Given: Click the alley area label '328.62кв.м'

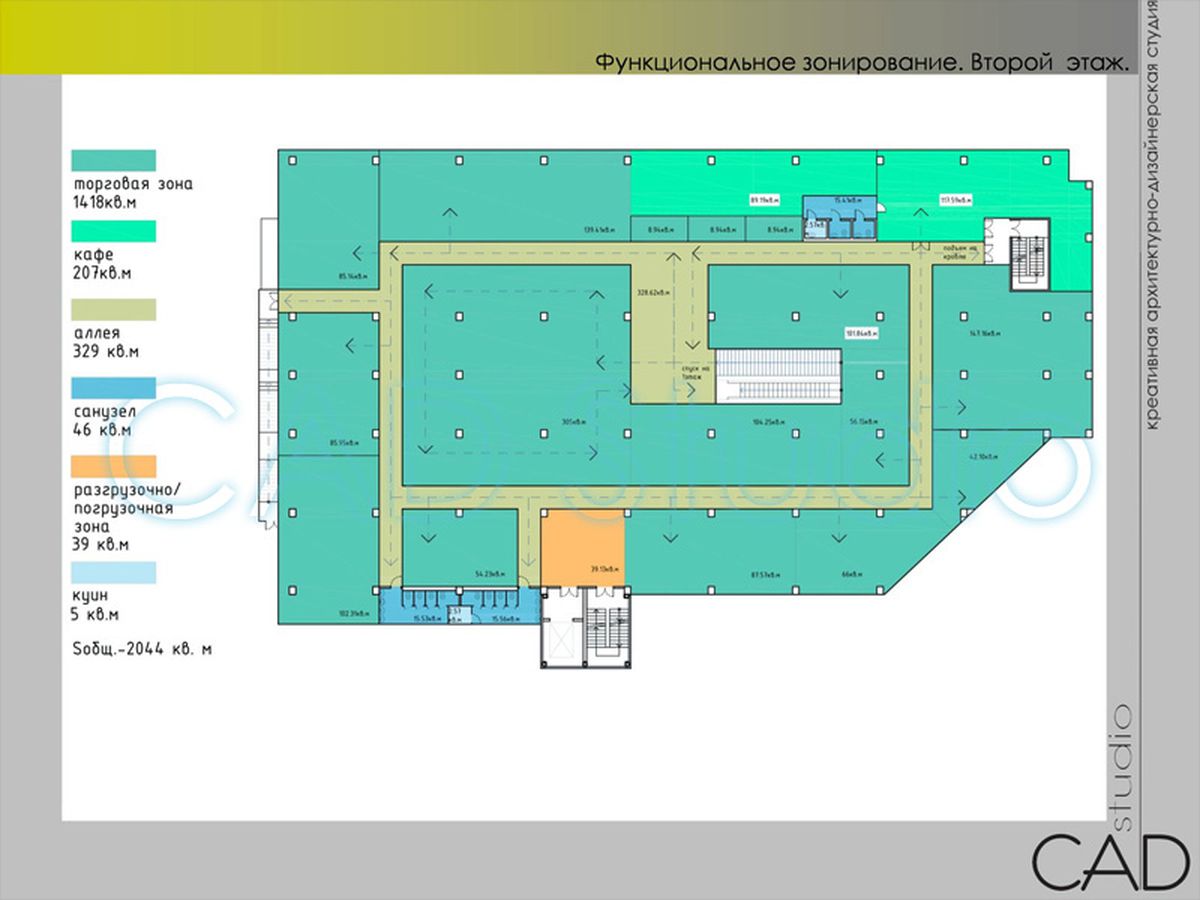Looking at the screenshot, I should point(653,293).
